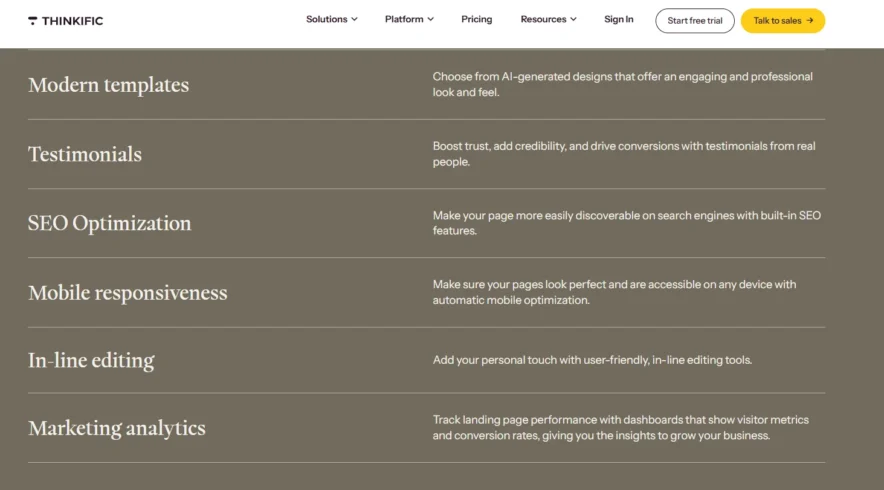The image size is (884, 490).
Task: Click the AI-generated designs description text
Action: point(622,84)
